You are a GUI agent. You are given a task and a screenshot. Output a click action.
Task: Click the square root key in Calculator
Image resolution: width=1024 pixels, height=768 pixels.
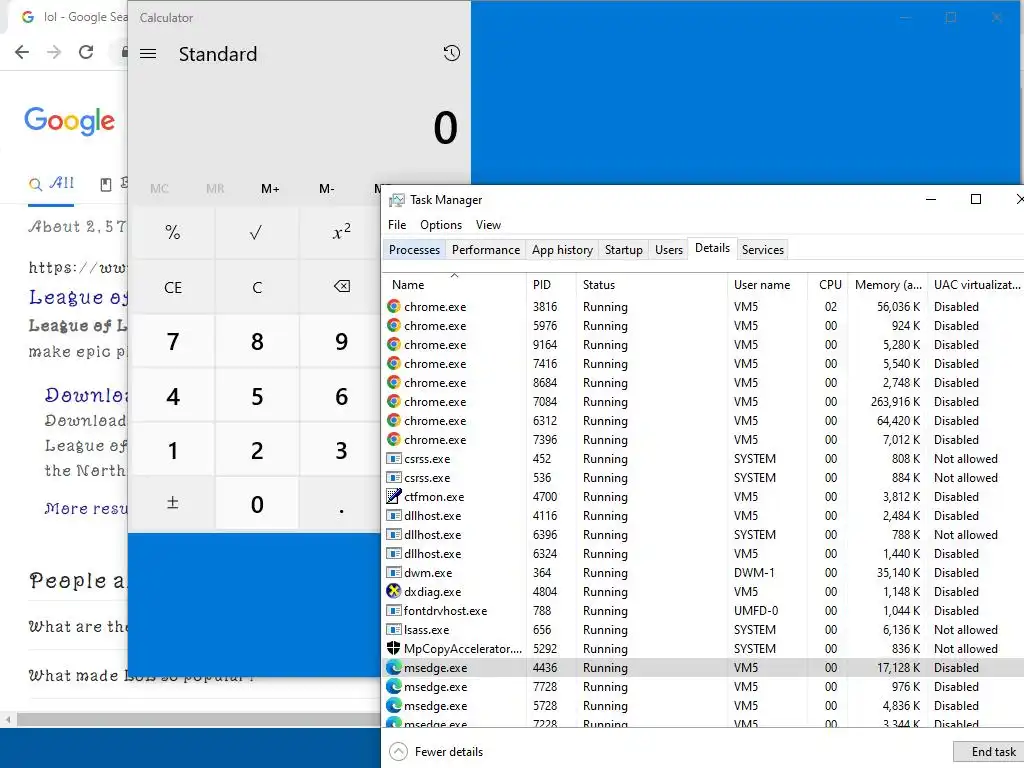pyautogui.click(x=256, y=232)
